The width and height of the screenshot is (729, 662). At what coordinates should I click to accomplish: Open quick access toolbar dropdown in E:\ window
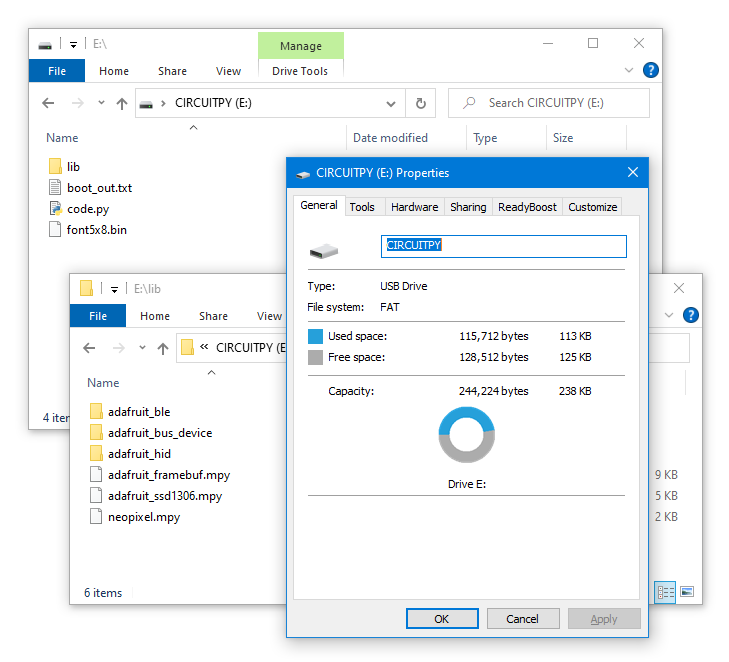pos(73,45)
